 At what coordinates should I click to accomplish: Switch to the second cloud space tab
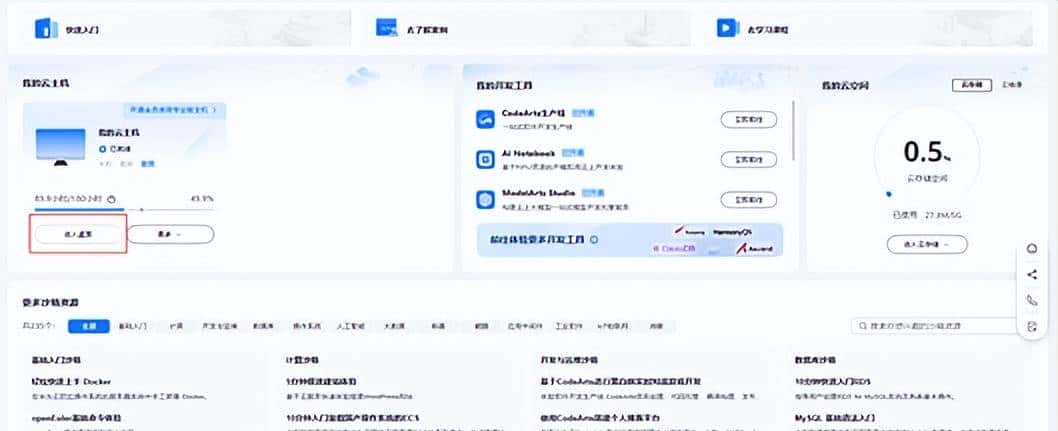1013,85
